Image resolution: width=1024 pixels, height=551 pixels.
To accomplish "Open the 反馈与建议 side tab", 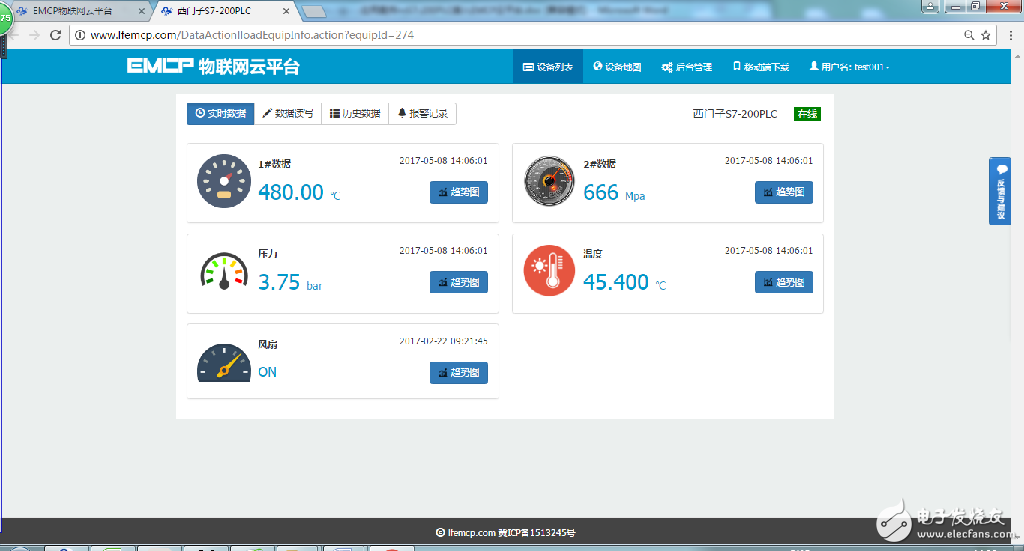I will point(1000,191).
